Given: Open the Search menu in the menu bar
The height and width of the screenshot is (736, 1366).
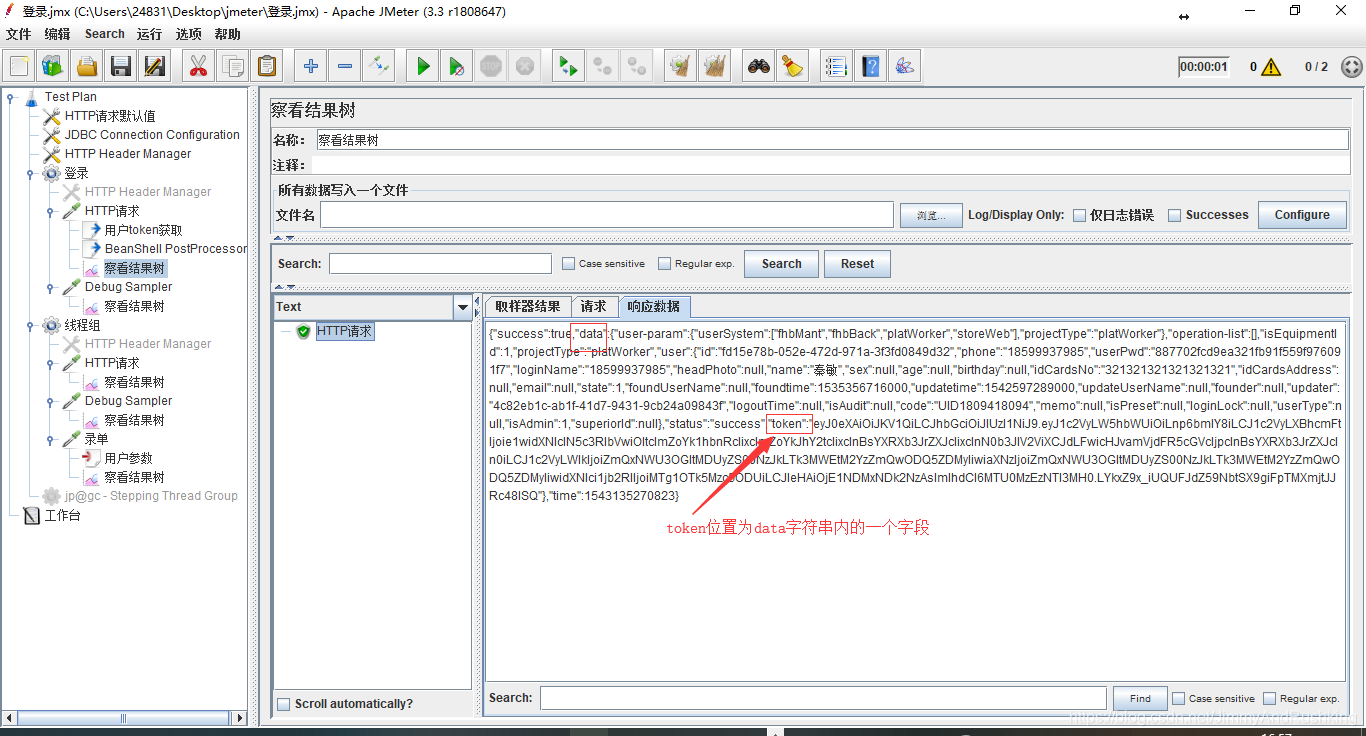Looking at the screenshot, I should click(105, 34).
